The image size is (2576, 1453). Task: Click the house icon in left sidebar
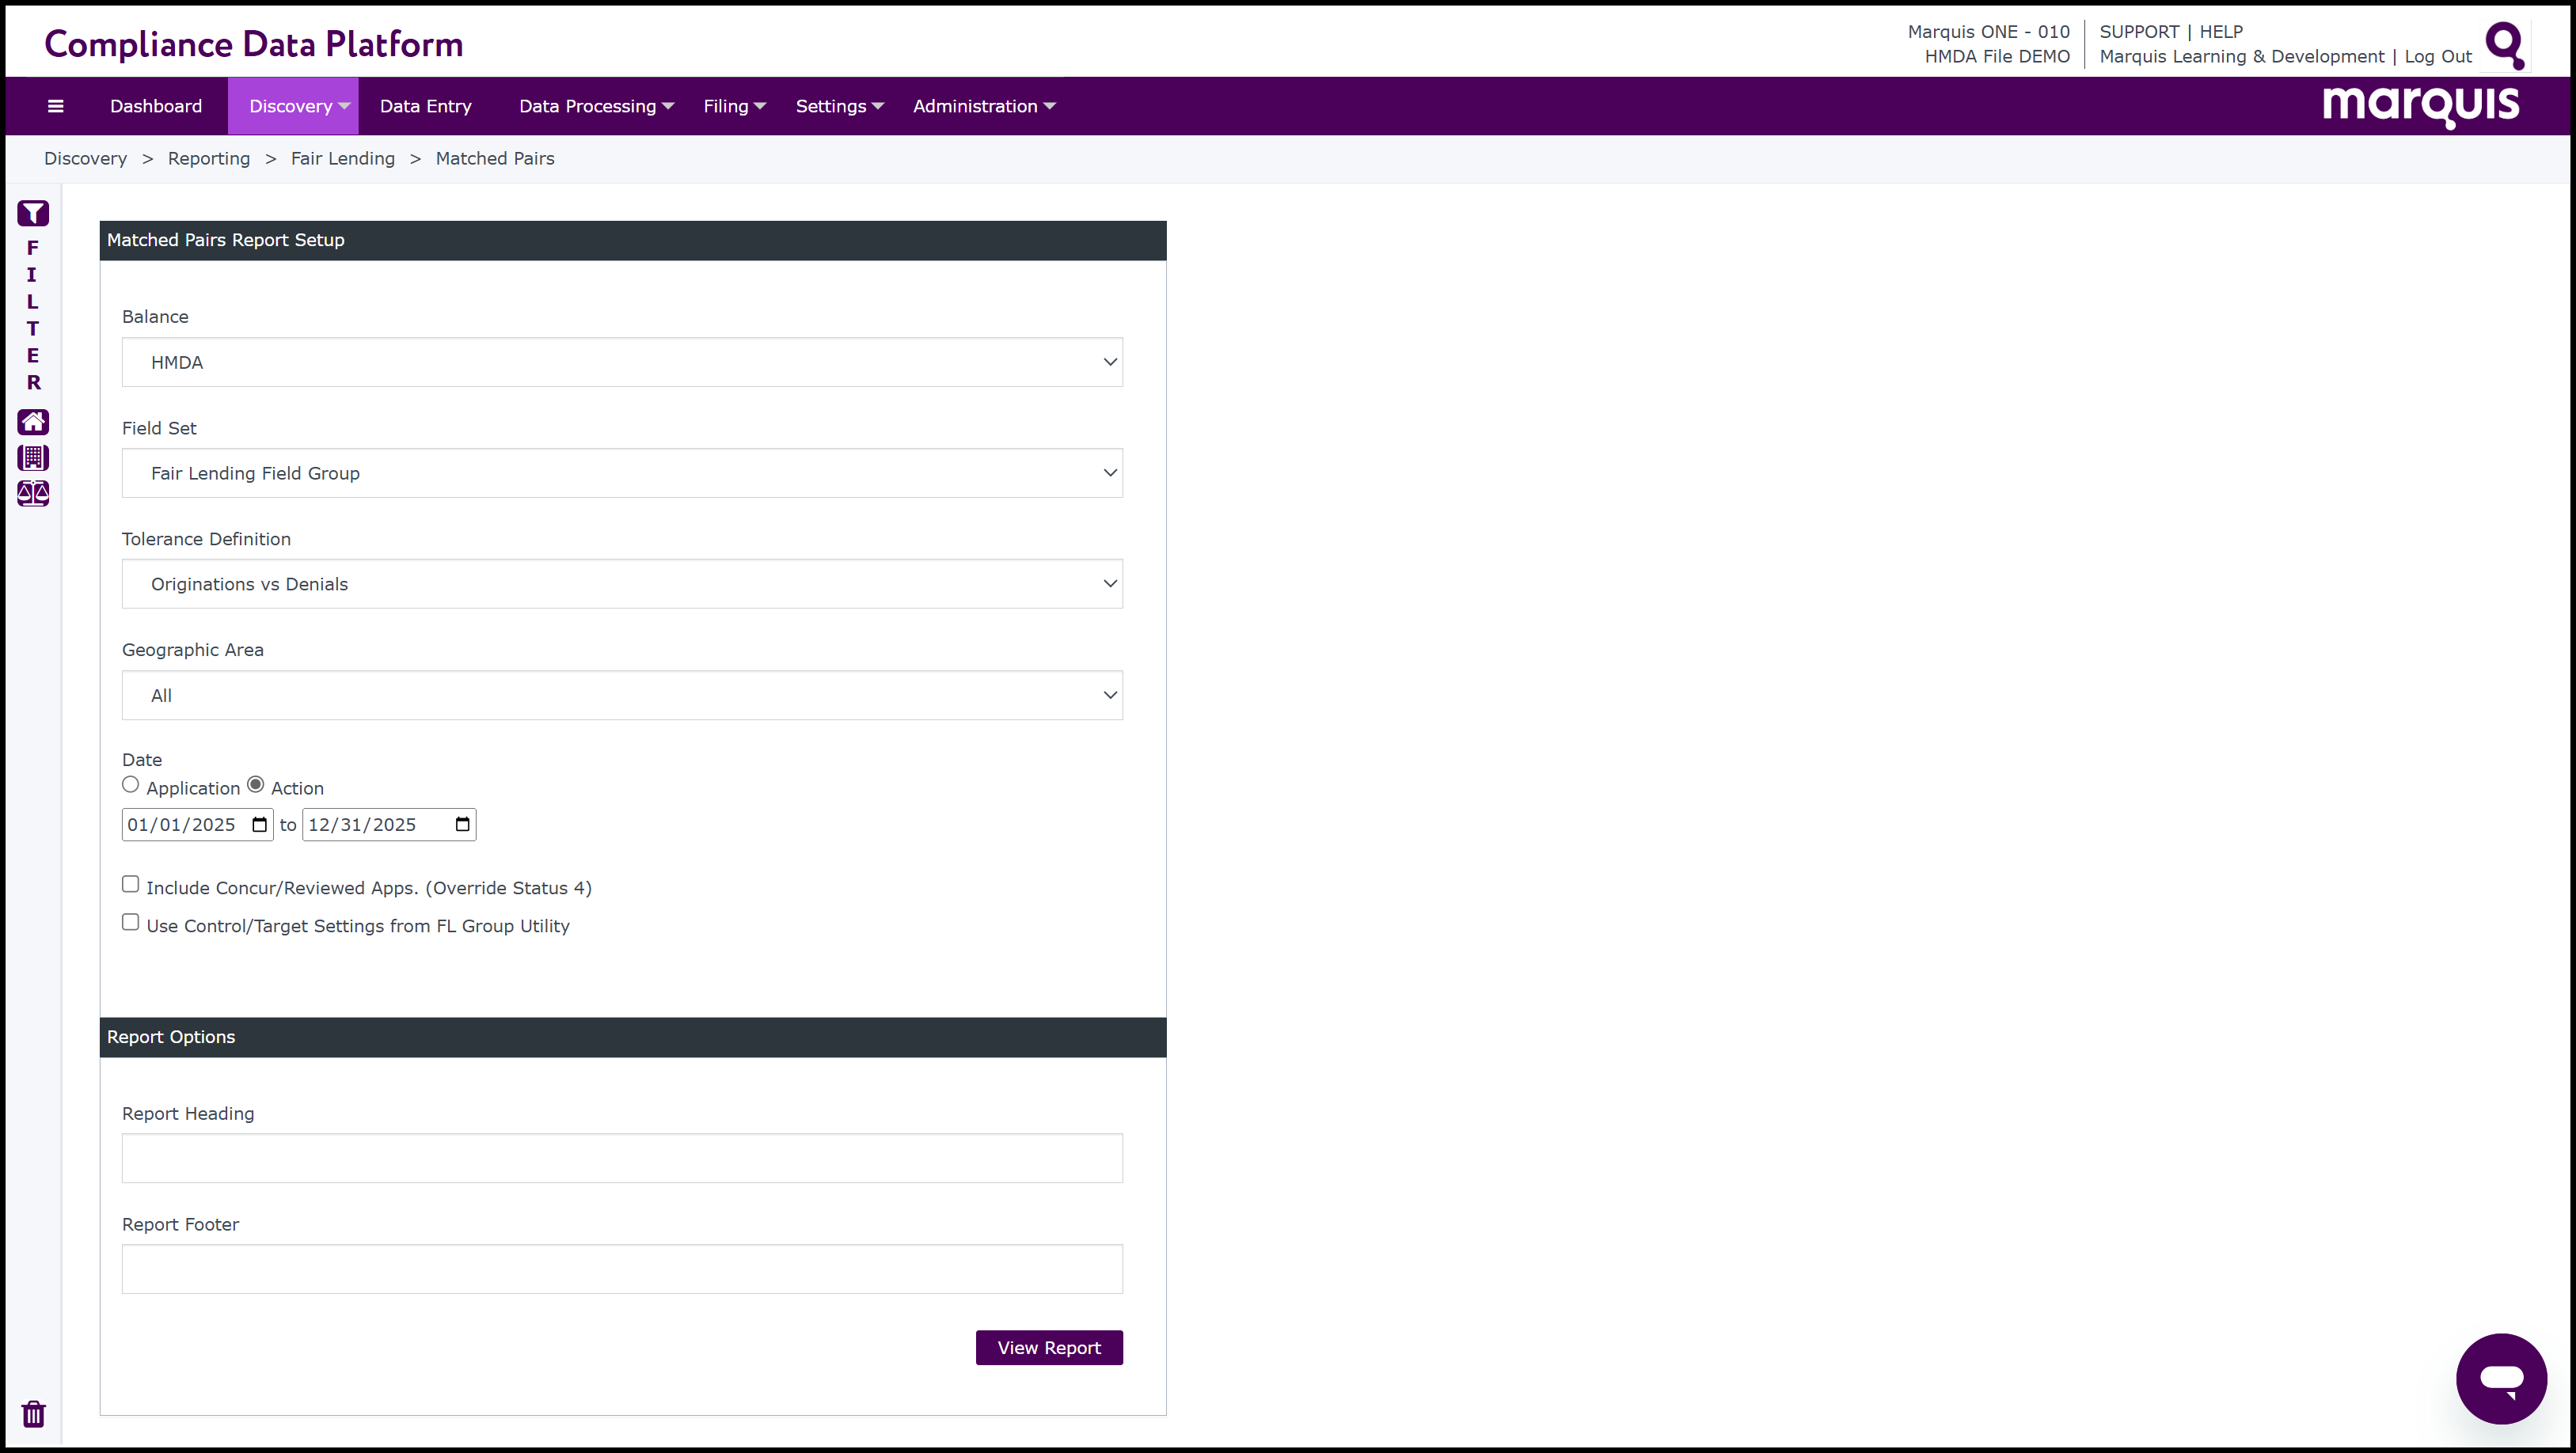(33, 422)
